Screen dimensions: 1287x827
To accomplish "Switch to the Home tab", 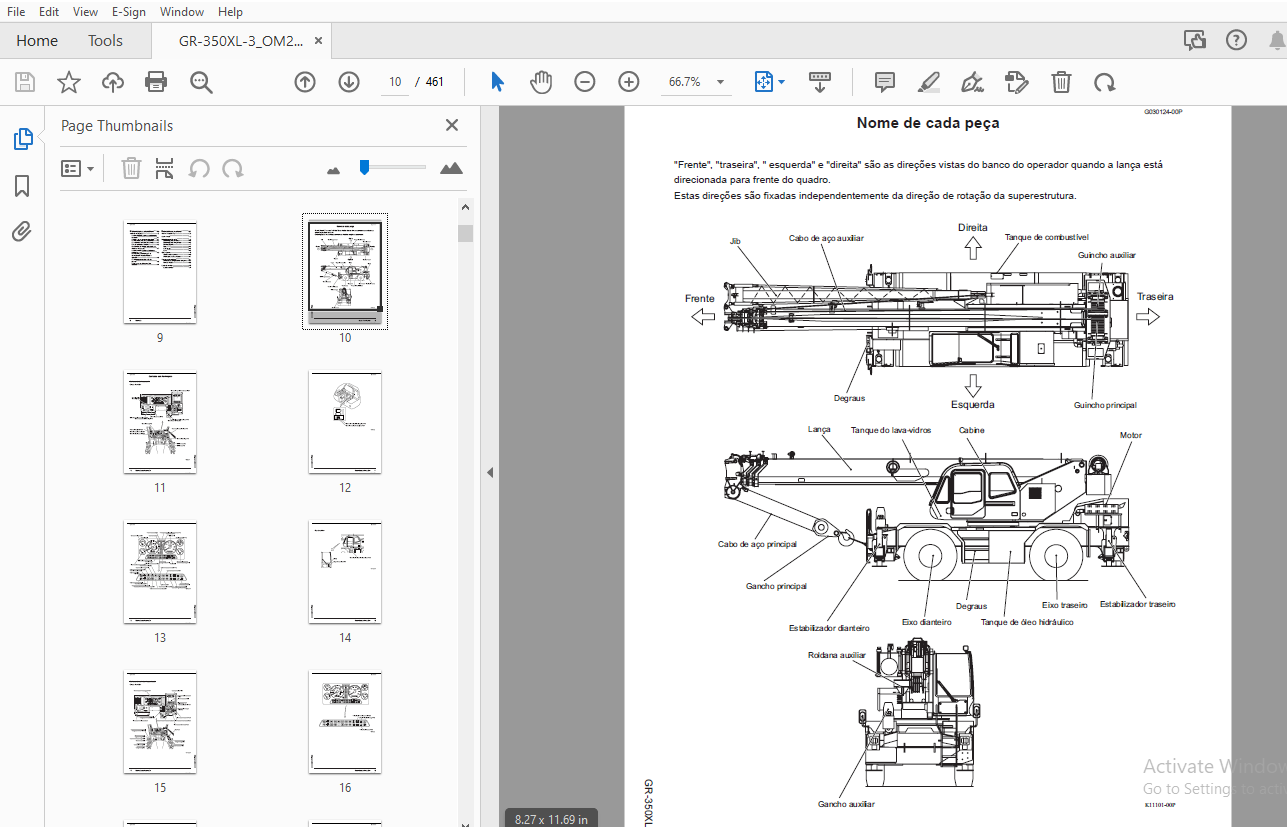I will (x=37, y=41).
